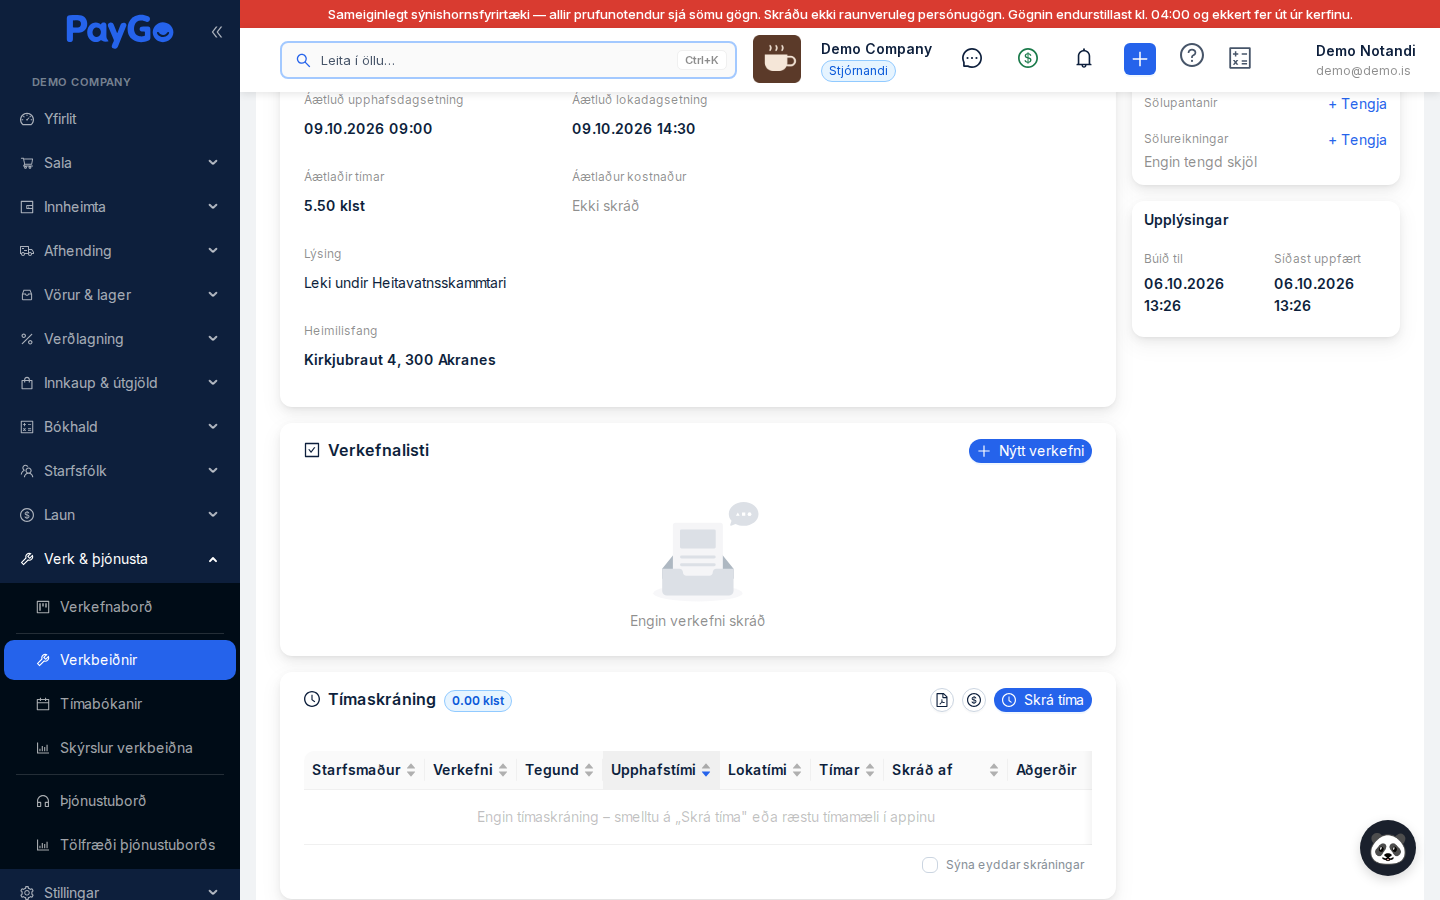Click the document export icon in Tímaskráning
The image size is (1440, 900).
point(942,700)
